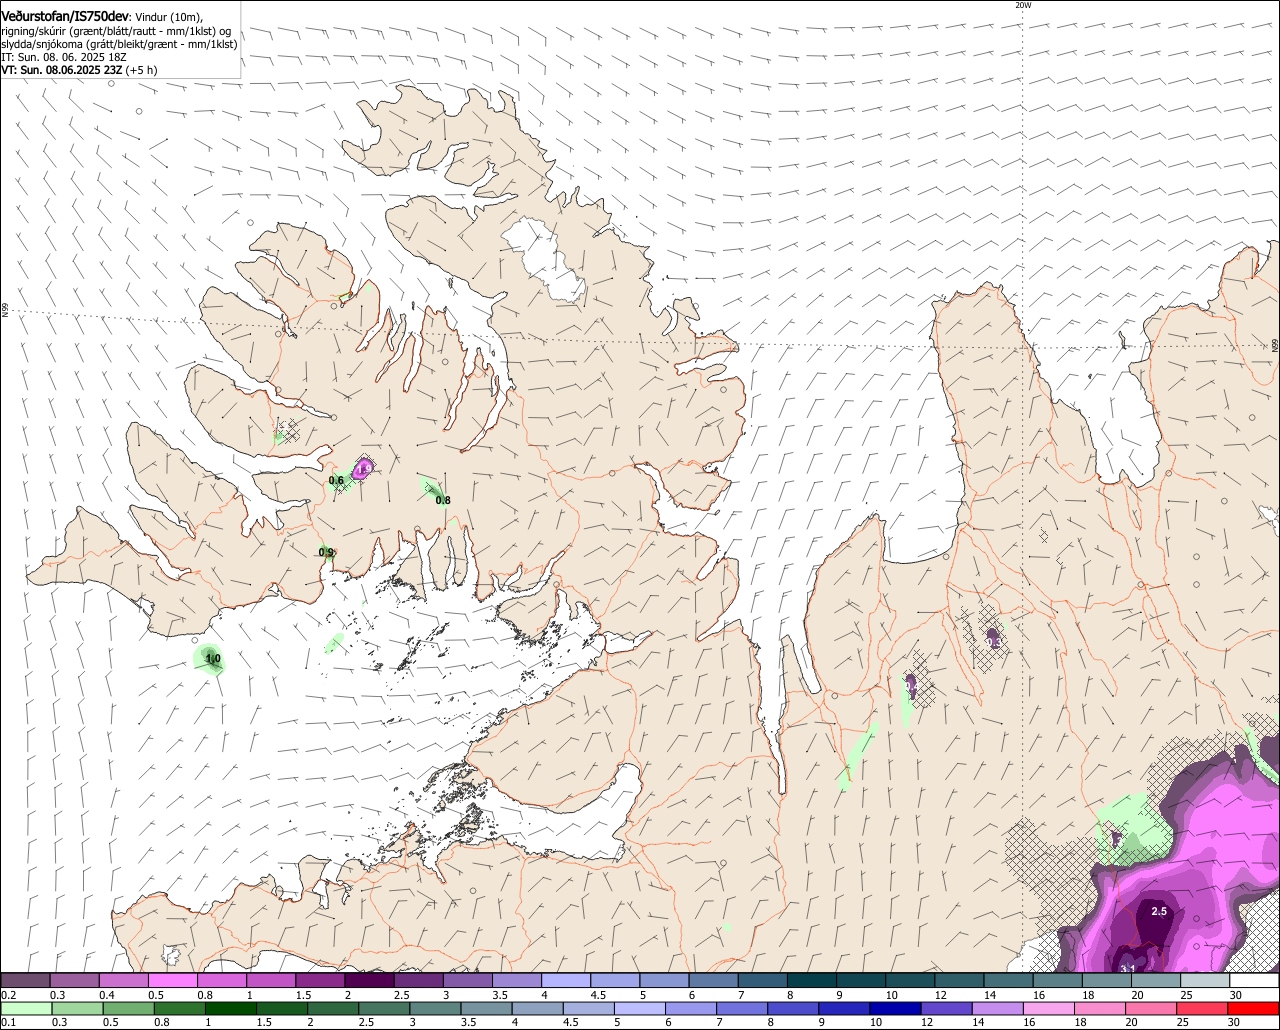Pick the pale grey upper swatch at 25

[x=1205, y=981]
